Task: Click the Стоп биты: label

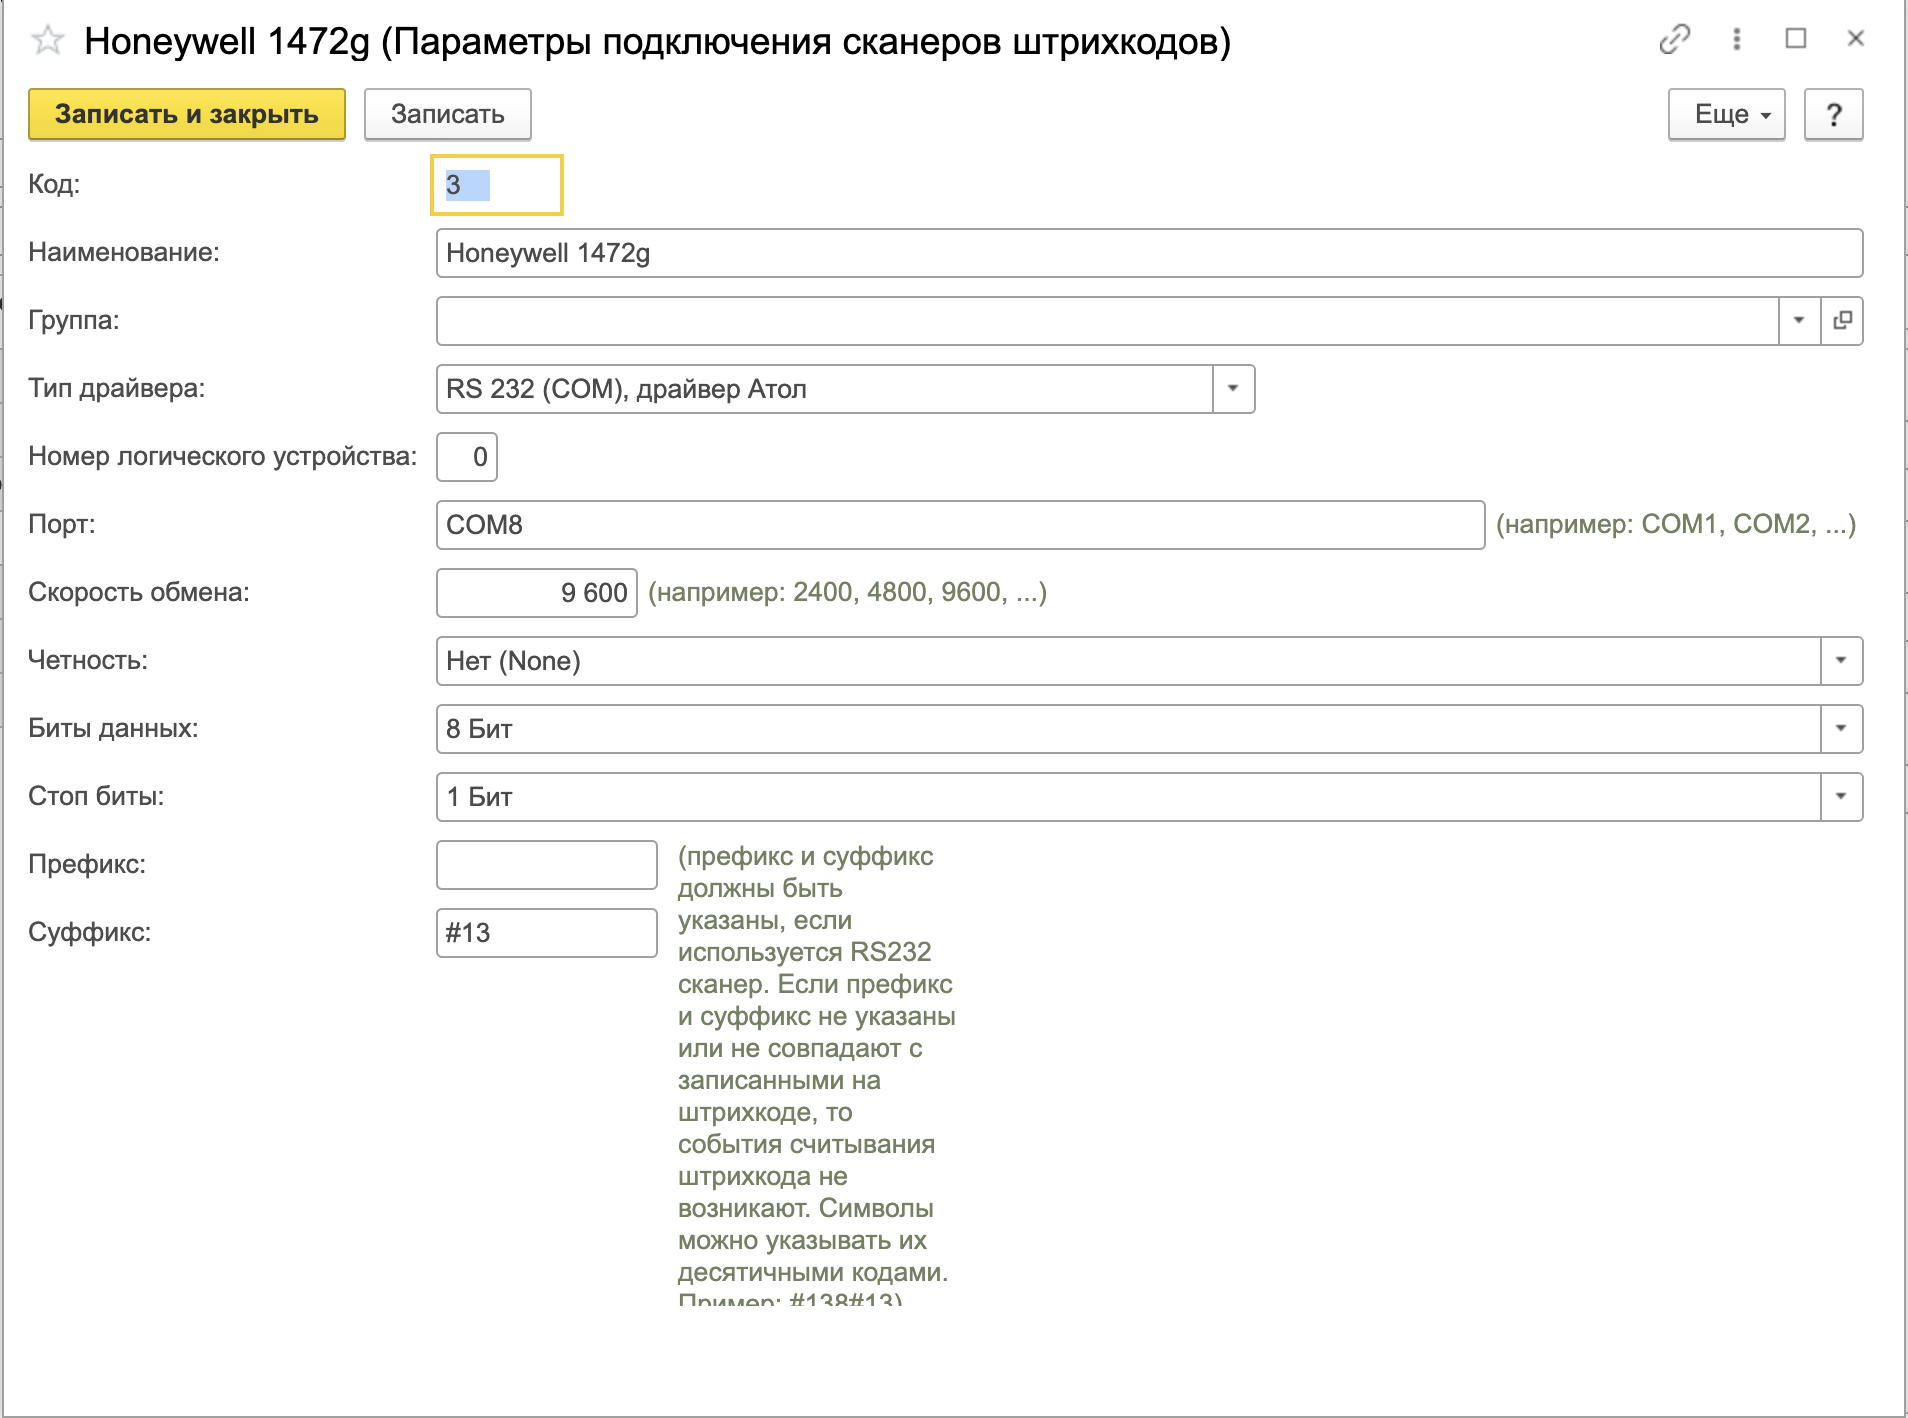Action: click(x=96, y=796)
